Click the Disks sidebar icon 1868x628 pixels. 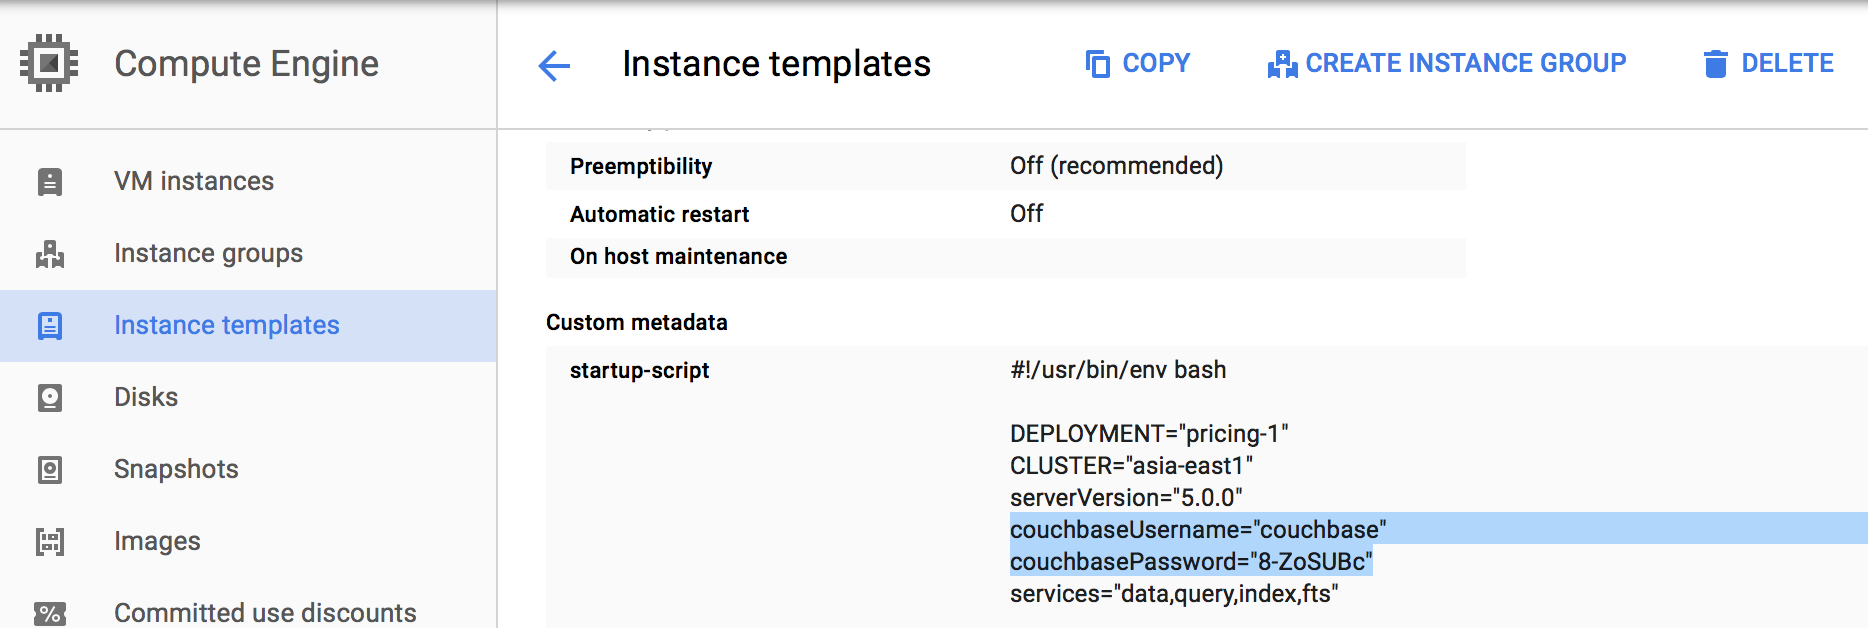49,397
